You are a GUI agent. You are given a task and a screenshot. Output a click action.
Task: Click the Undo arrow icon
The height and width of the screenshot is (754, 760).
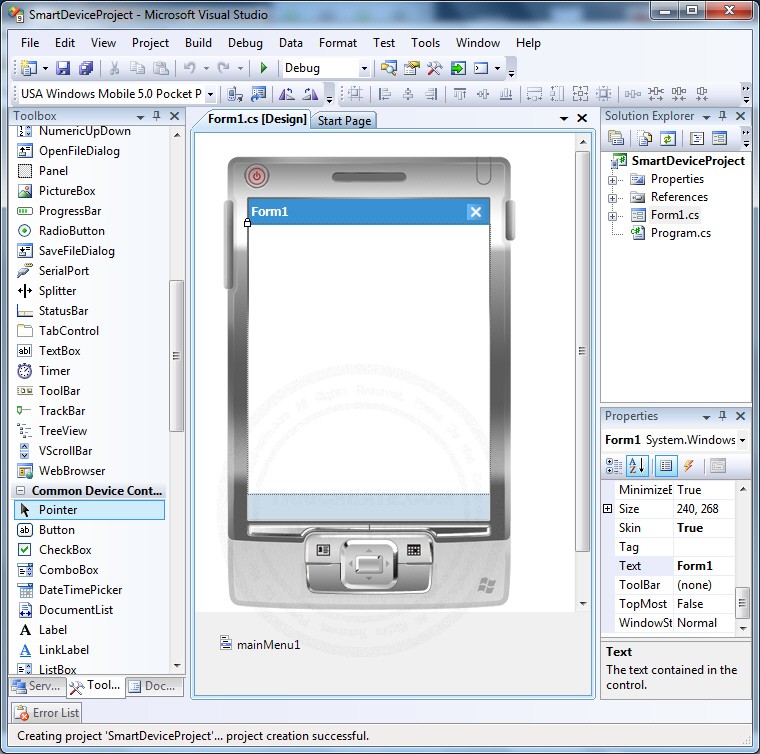coord(190,68)
